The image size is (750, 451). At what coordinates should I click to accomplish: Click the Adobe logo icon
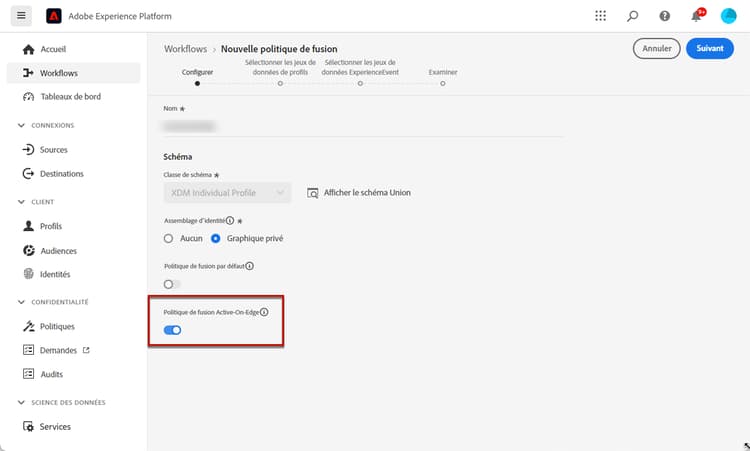coord(54,16)
